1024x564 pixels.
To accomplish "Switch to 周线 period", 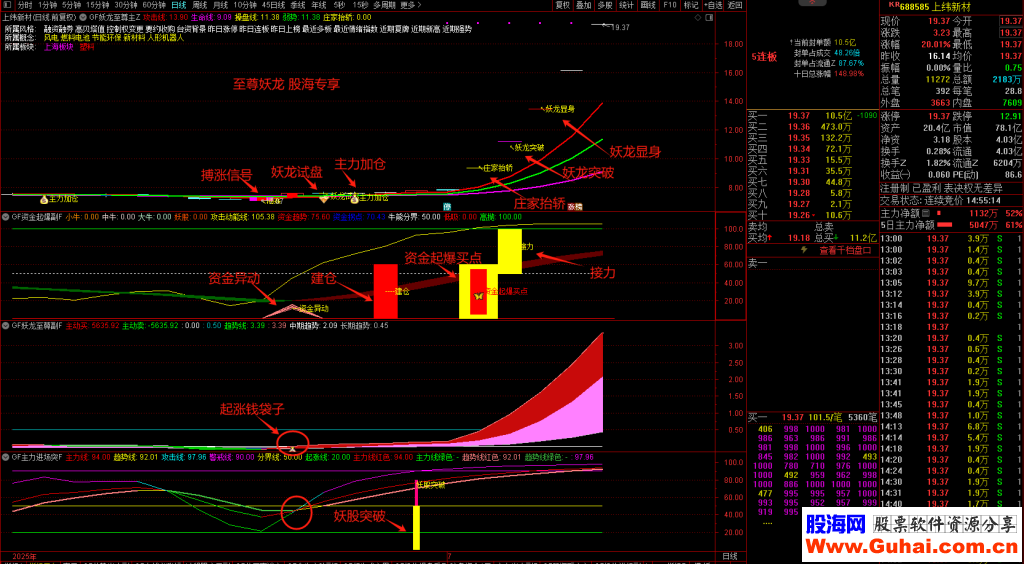I will point(199,5).
